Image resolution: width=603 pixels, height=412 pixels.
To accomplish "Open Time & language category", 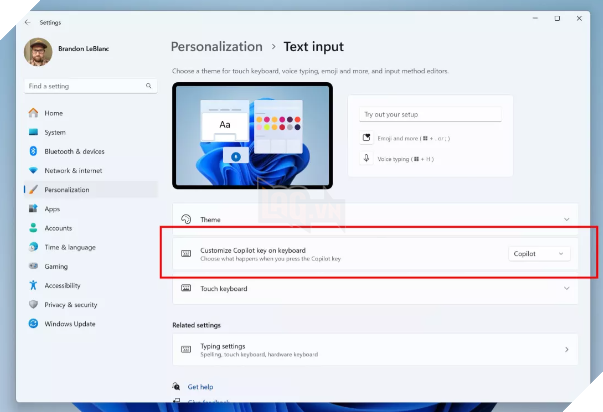I will [x=91, y=247].
